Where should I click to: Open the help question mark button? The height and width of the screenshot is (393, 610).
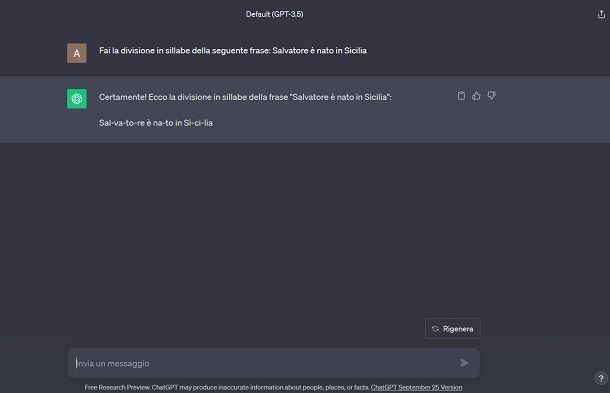(x=601, y=378)
